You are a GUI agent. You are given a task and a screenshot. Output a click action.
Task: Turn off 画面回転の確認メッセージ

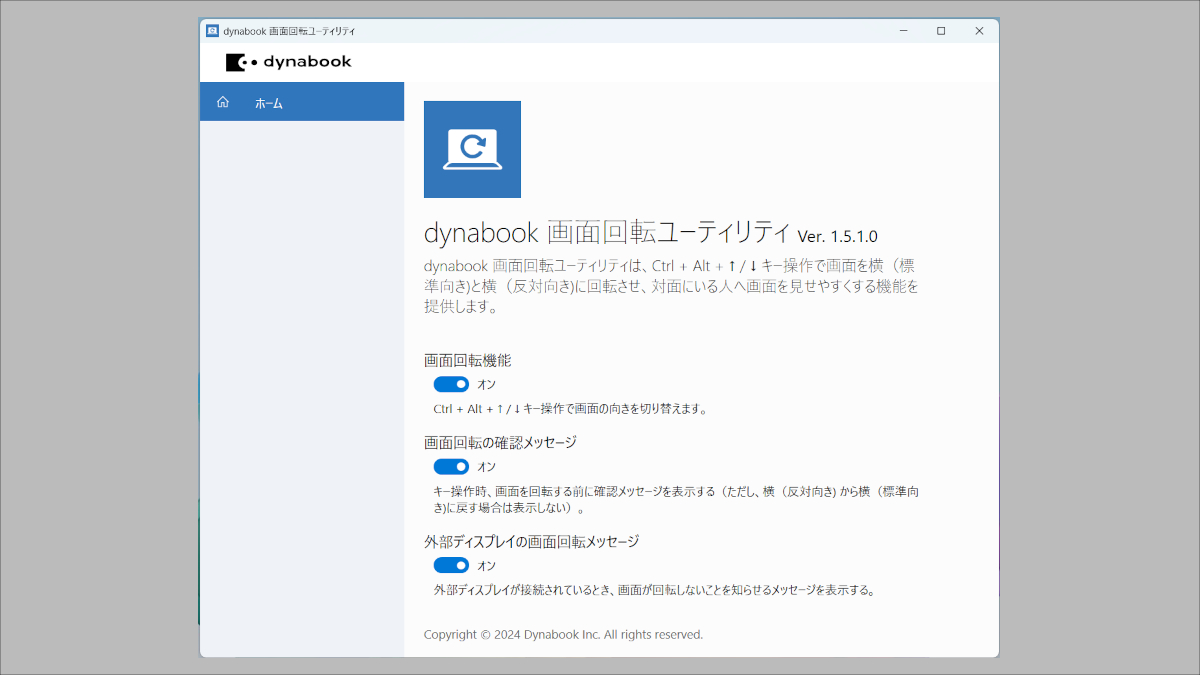pyautogui.click(x=451, y=466)
